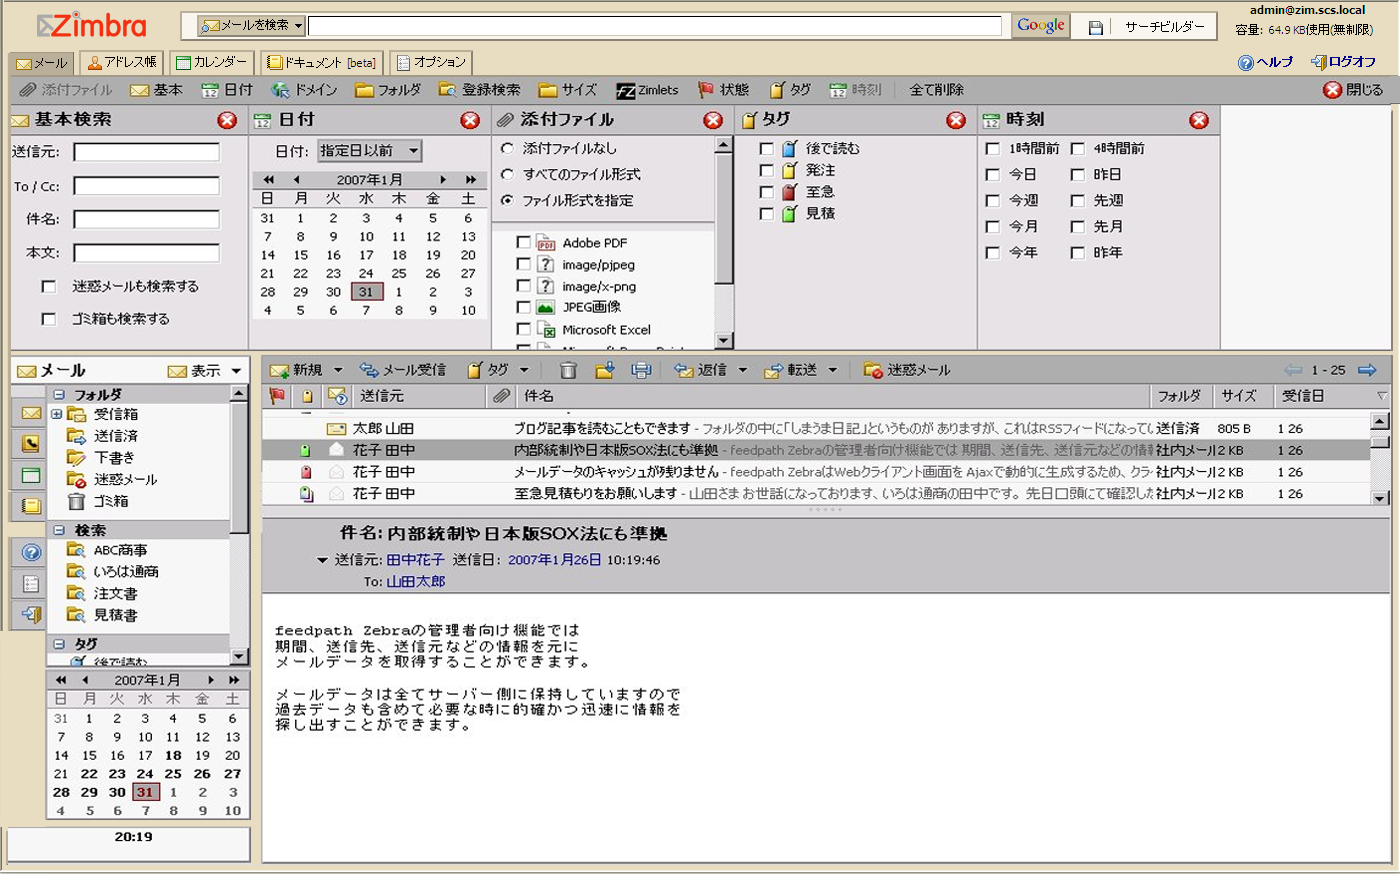Open the 返信 reply dropdown arrow
Screen dimensions: 1400x874
tap(743, 370)
